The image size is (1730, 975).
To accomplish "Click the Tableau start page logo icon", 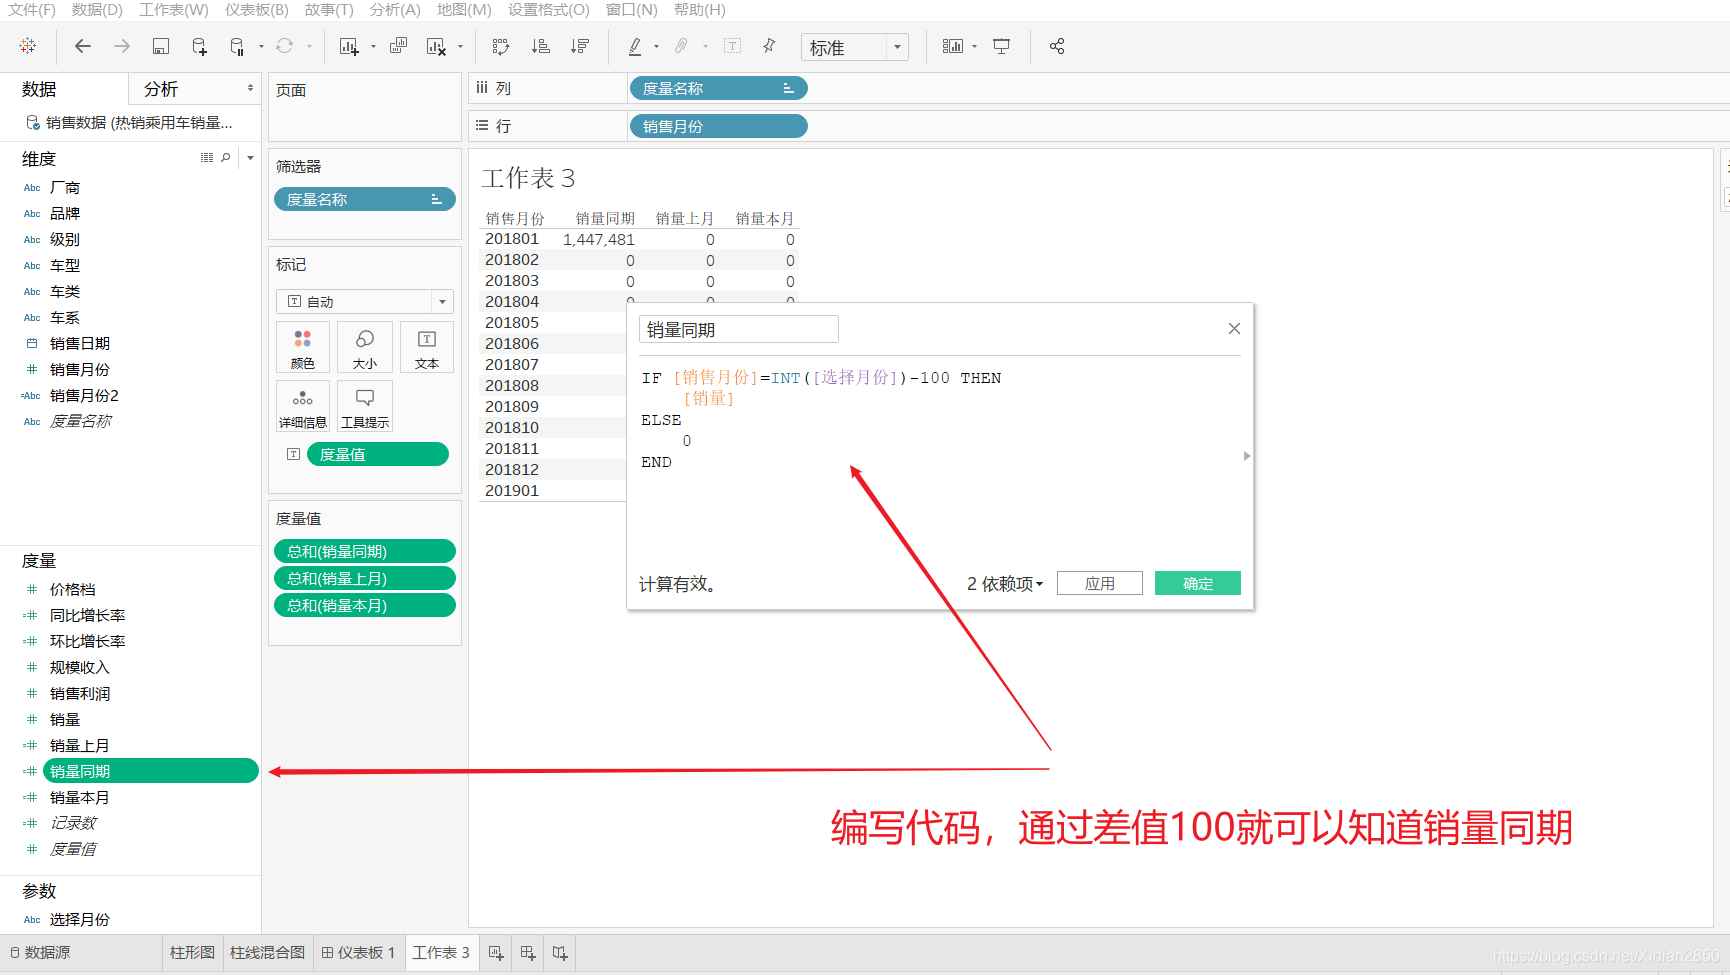I will click(x=28, y=46).
